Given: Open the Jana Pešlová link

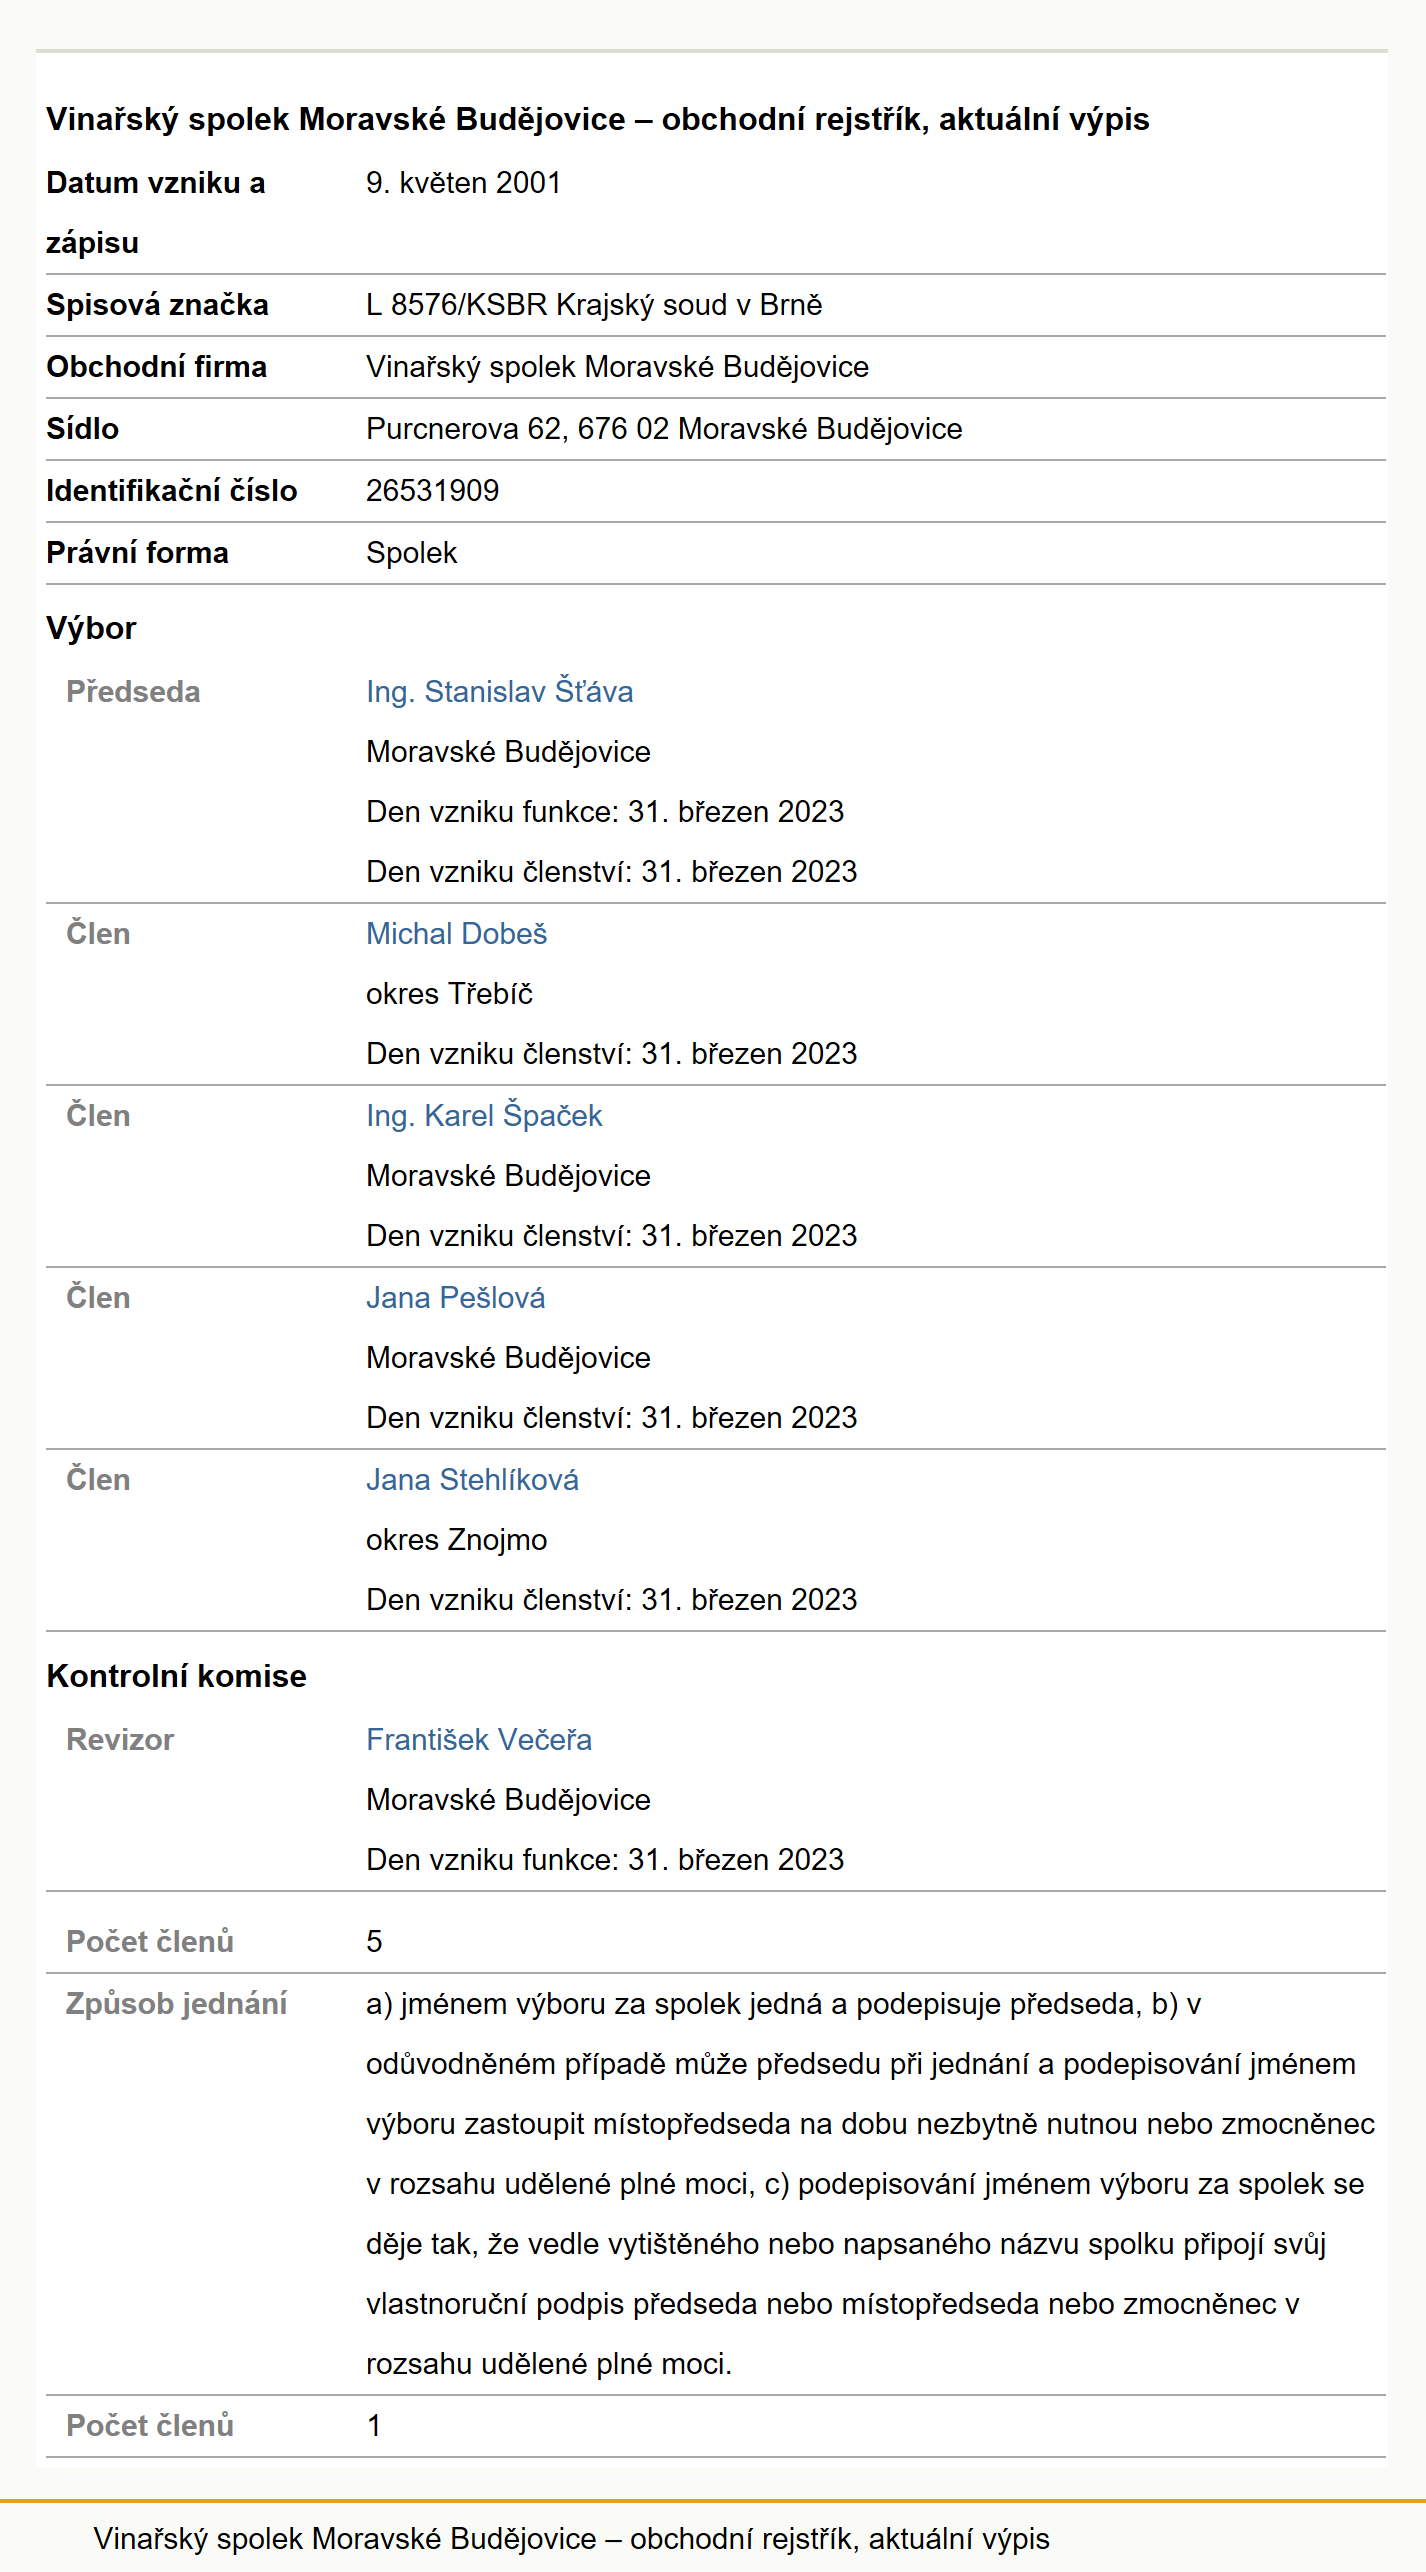Looking at the screenshot, I should pos(455,1298).
